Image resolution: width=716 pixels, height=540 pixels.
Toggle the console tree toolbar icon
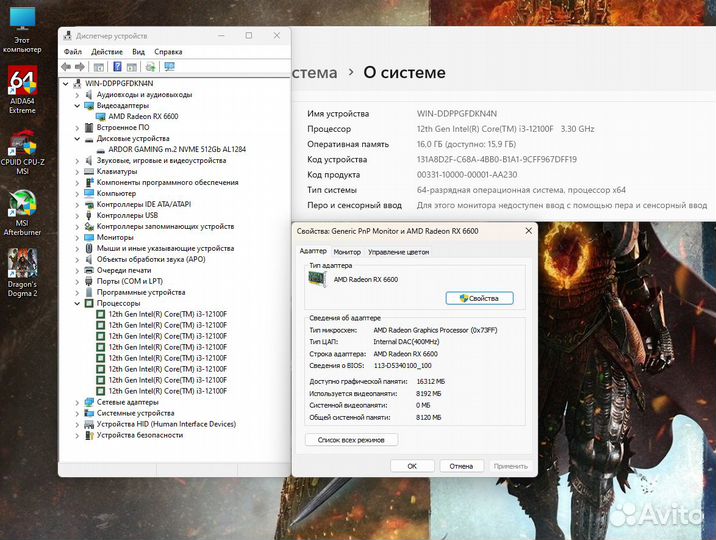click(x=98, y=67)
